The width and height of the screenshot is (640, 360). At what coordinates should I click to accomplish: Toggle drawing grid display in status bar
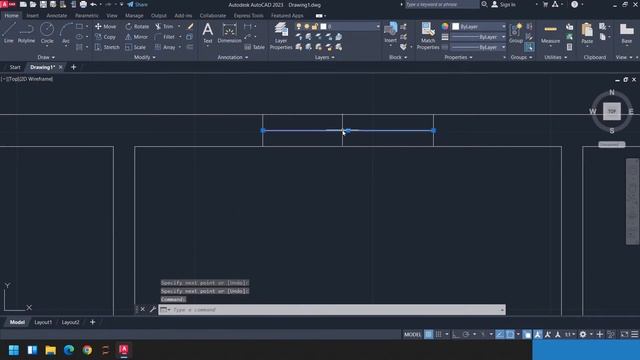(x=429, y=334)
